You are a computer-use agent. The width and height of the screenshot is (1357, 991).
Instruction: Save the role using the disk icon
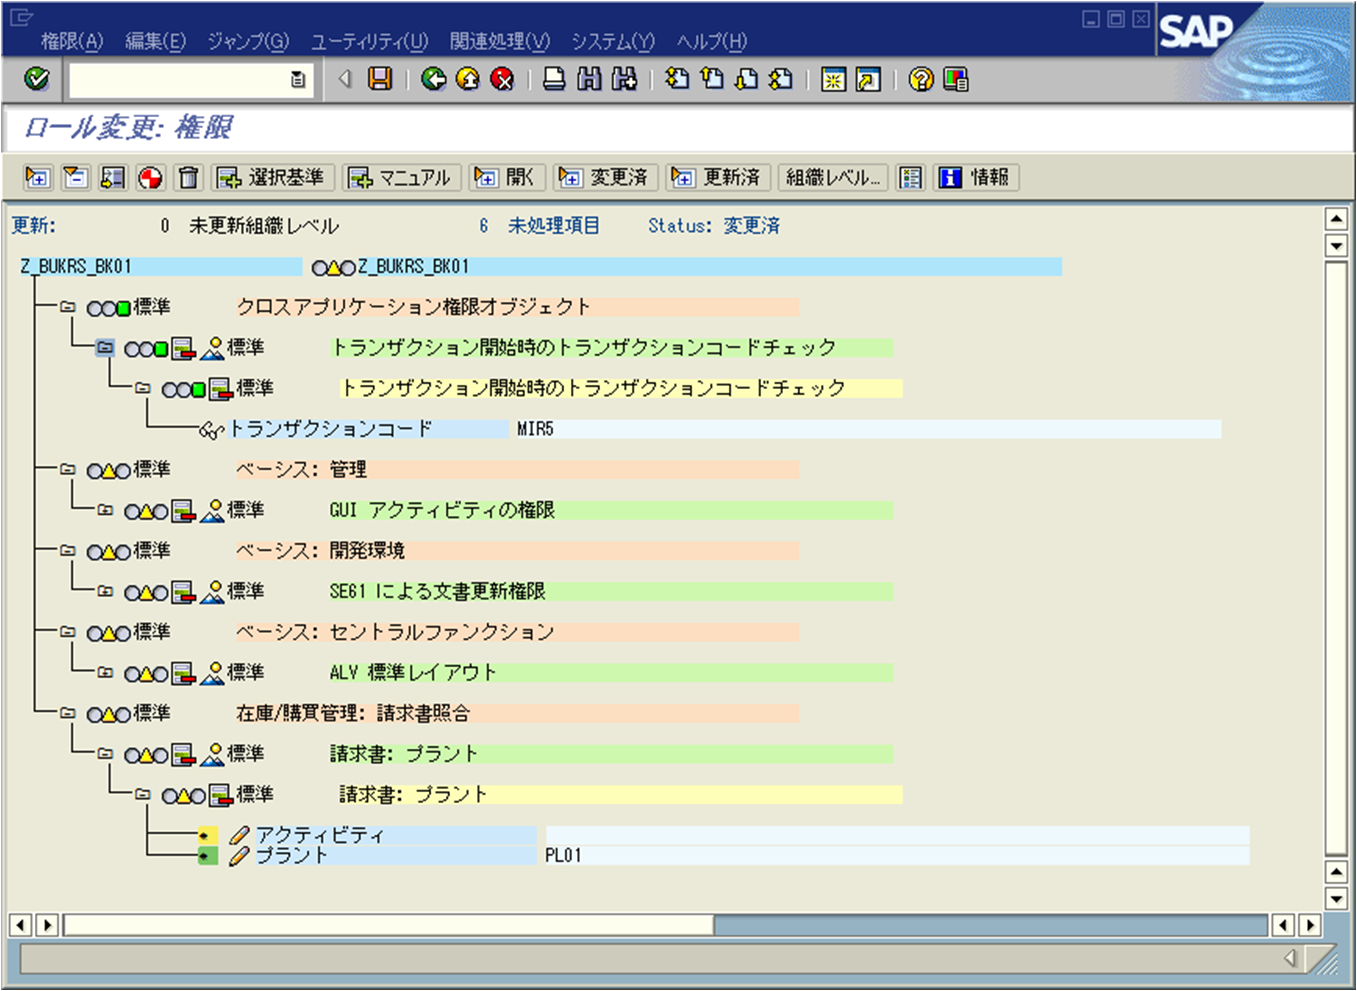[x=380, y=80]
